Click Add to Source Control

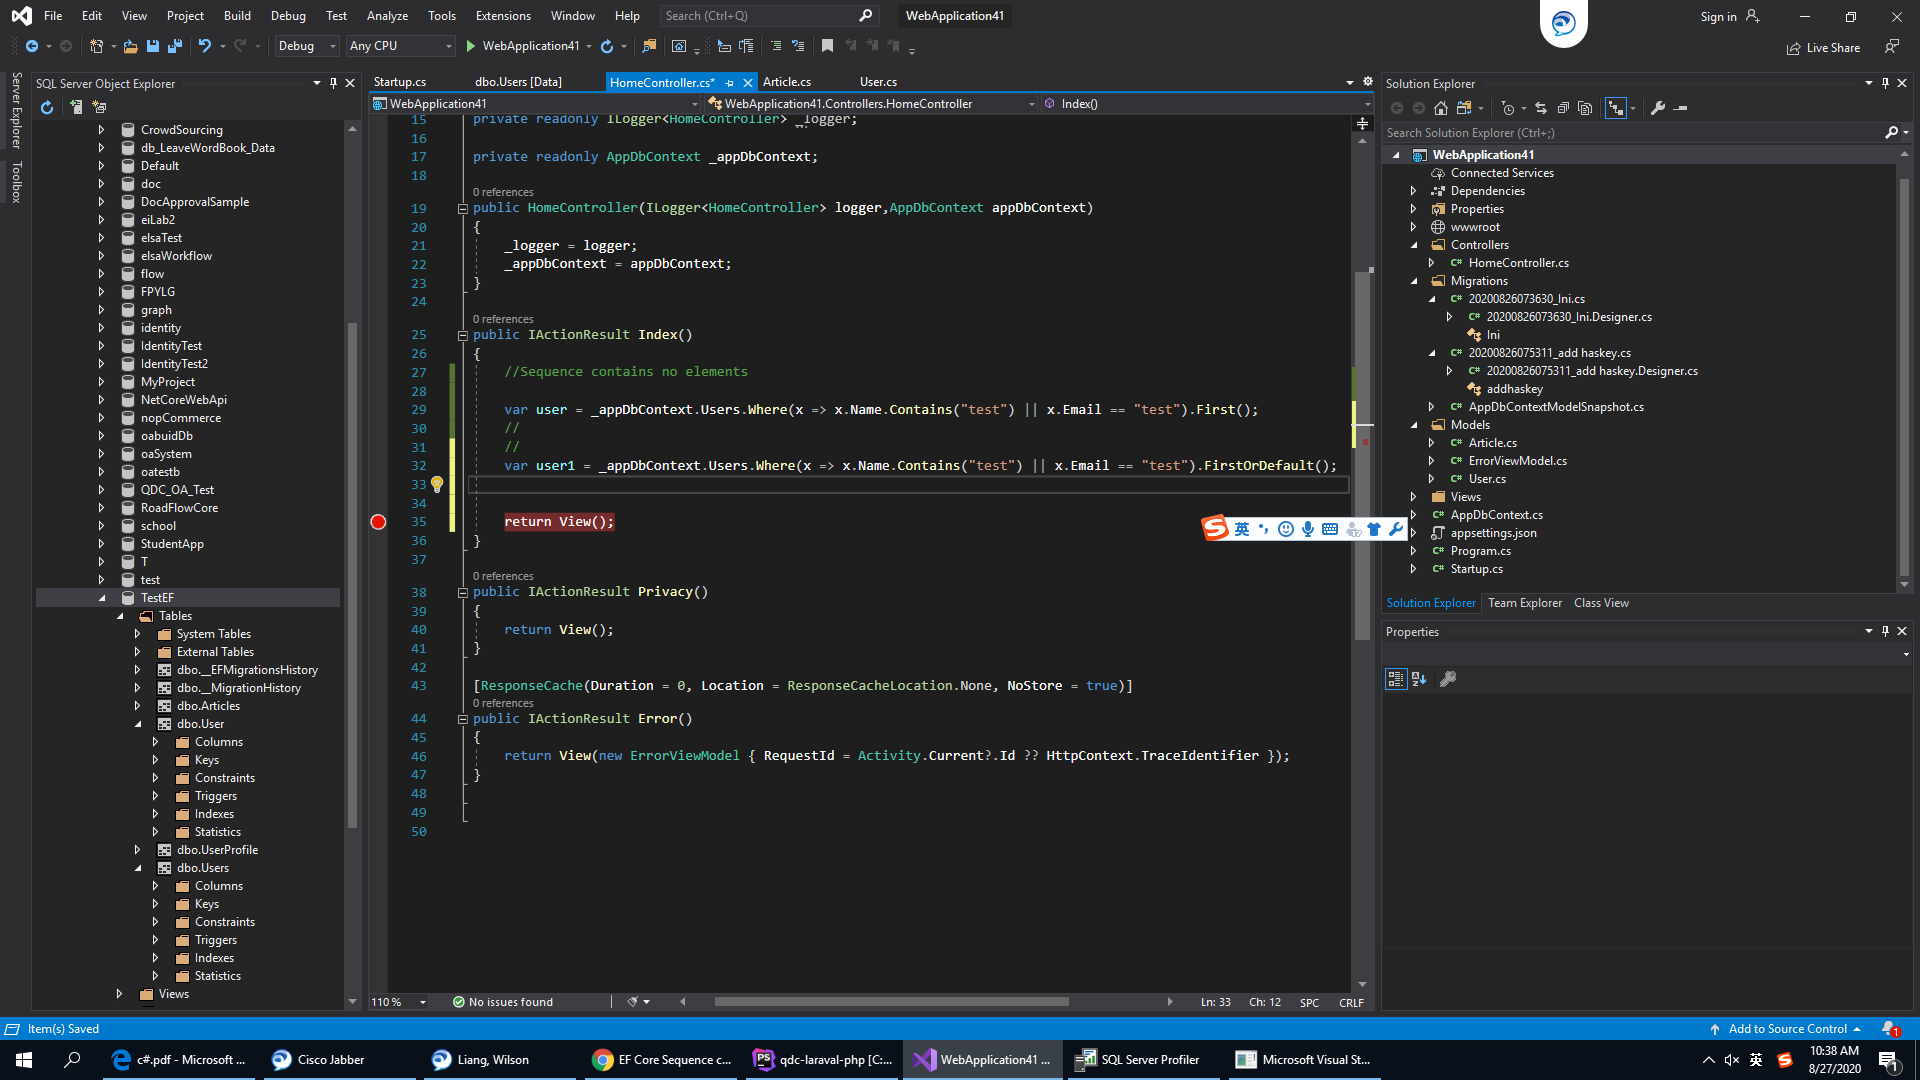pyautogui.click(x=1787, y=1029)
